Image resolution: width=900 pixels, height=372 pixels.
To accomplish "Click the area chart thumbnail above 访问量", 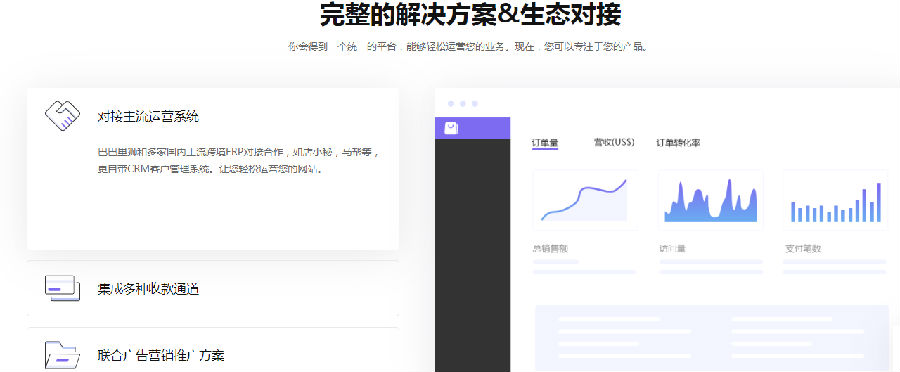I will (x=711, y=200).
